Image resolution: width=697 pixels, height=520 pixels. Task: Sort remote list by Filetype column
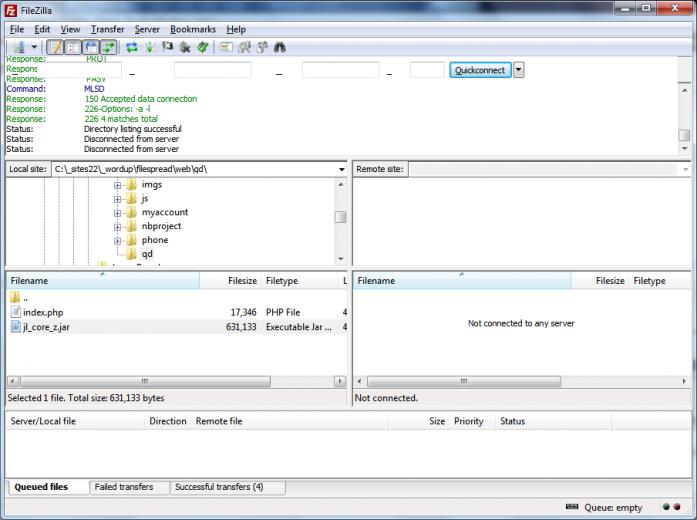(659, 281)
